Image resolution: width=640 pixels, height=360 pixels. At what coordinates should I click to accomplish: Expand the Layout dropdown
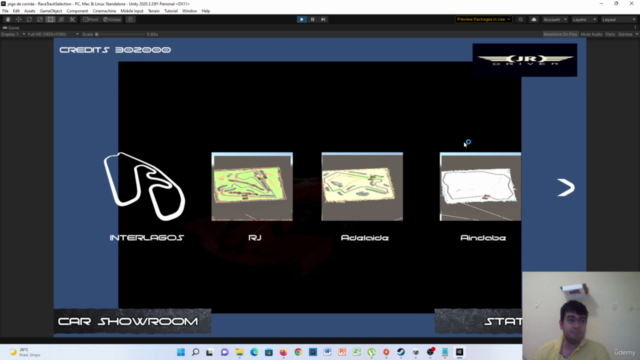[x=619, y=19]
